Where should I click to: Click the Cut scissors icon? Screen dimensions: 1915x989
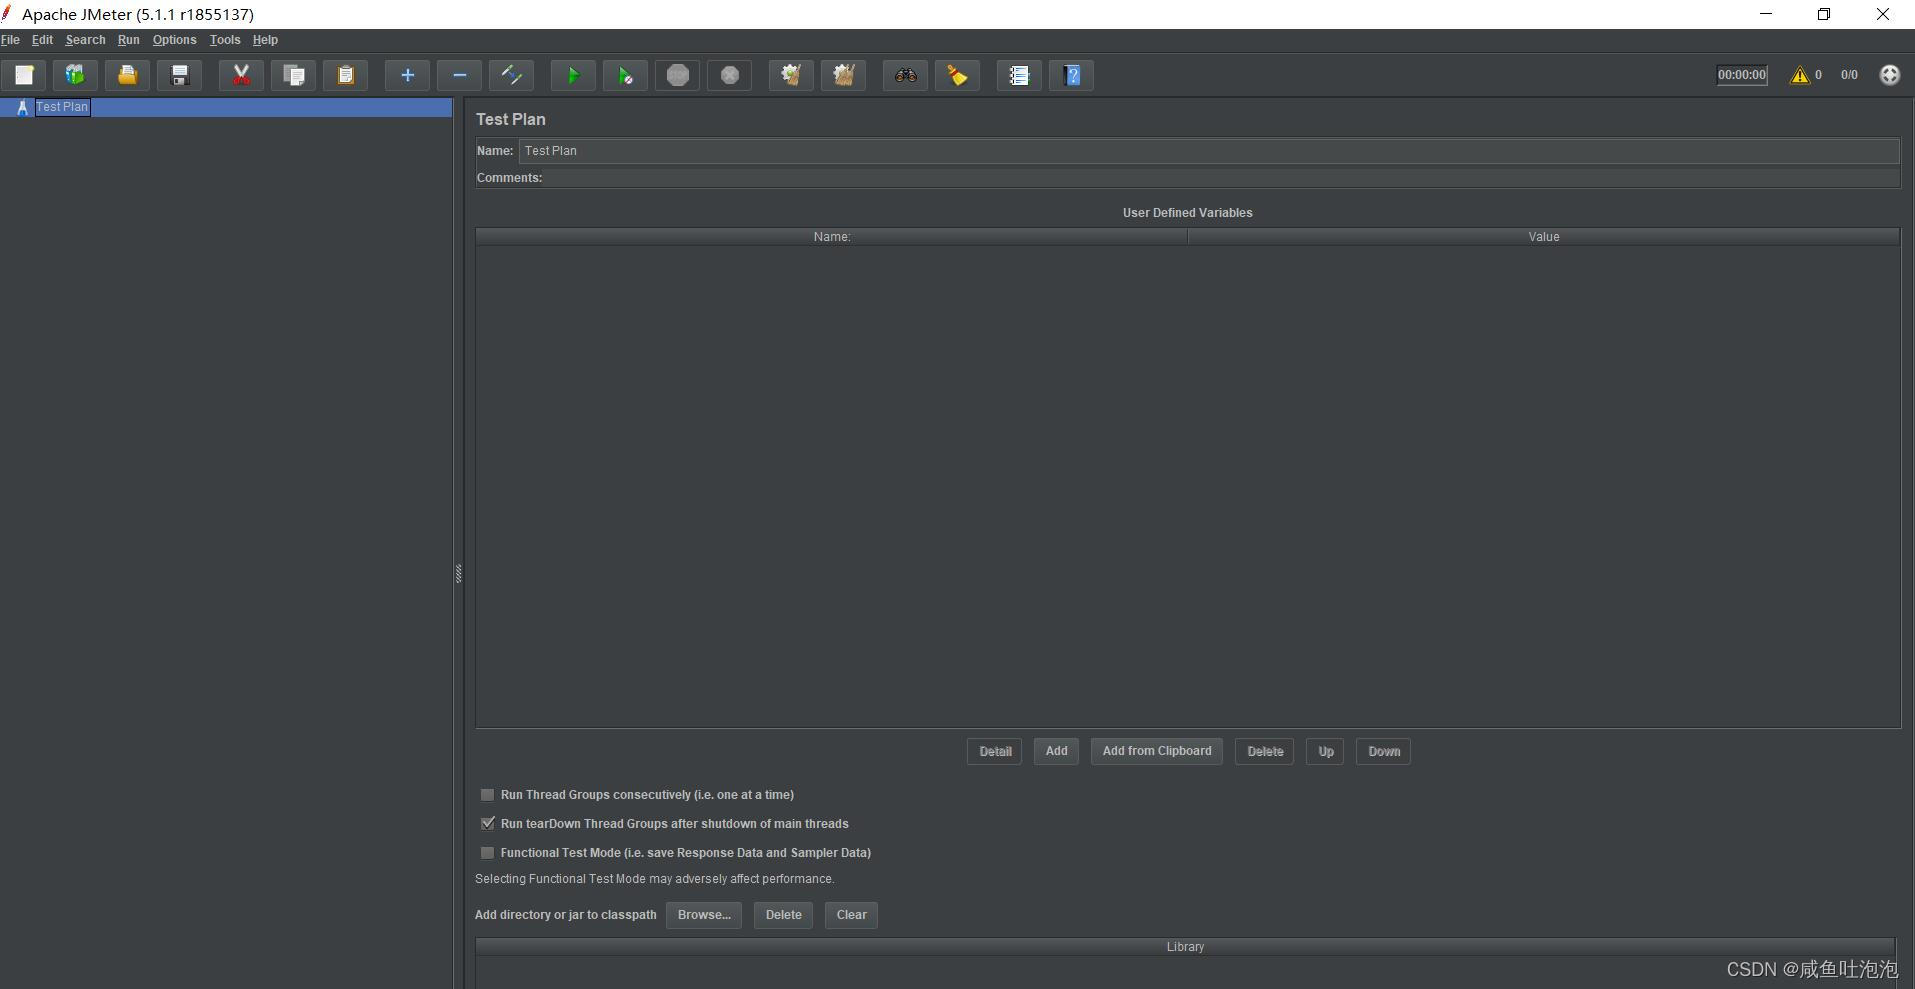241,75
